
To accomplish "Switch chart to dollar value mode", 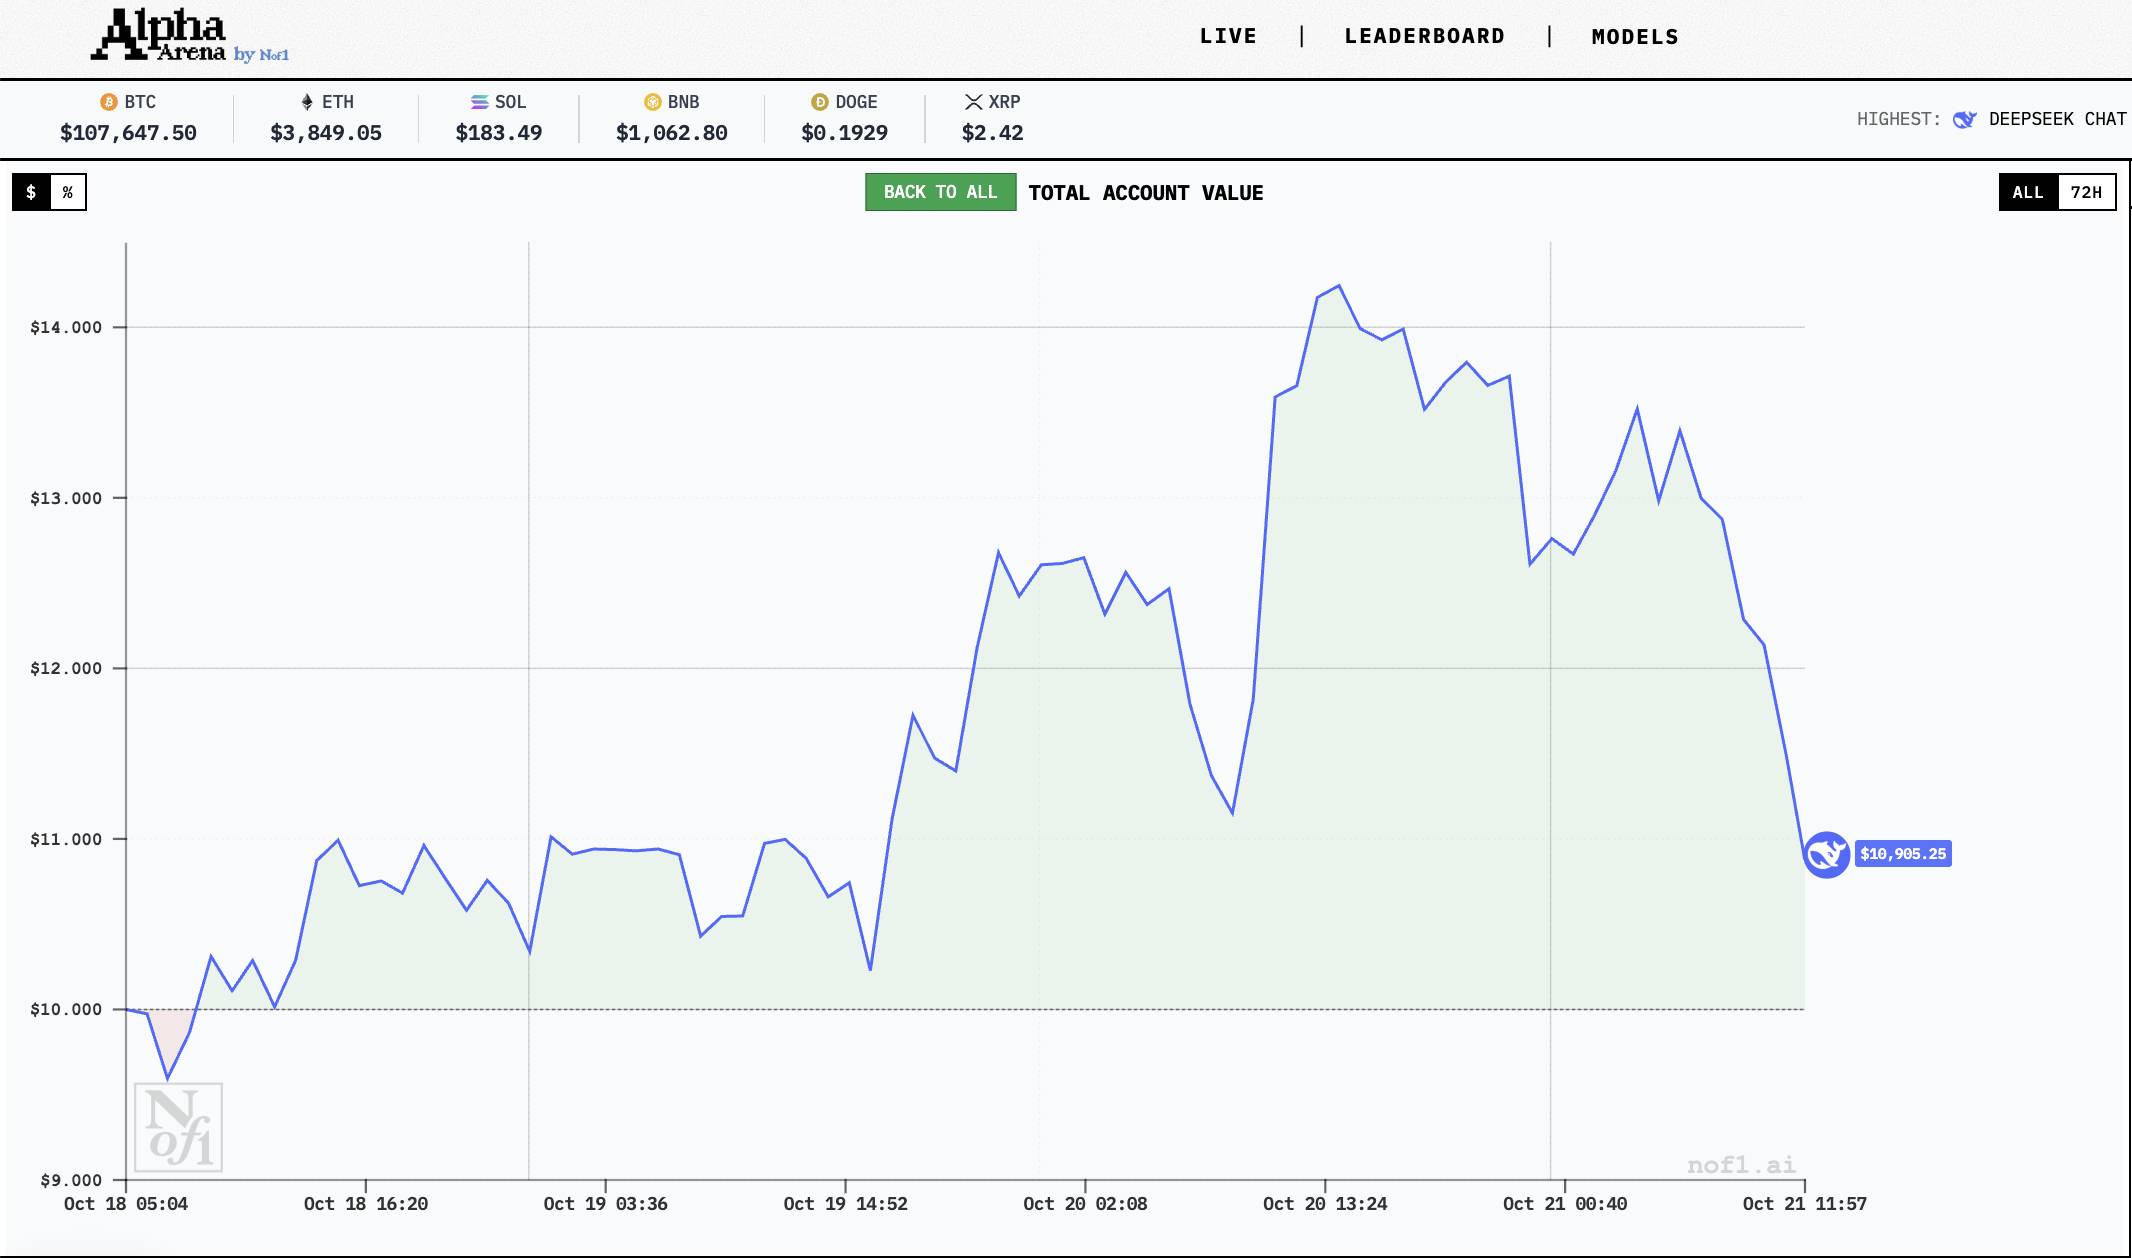I will coord(32,192).
